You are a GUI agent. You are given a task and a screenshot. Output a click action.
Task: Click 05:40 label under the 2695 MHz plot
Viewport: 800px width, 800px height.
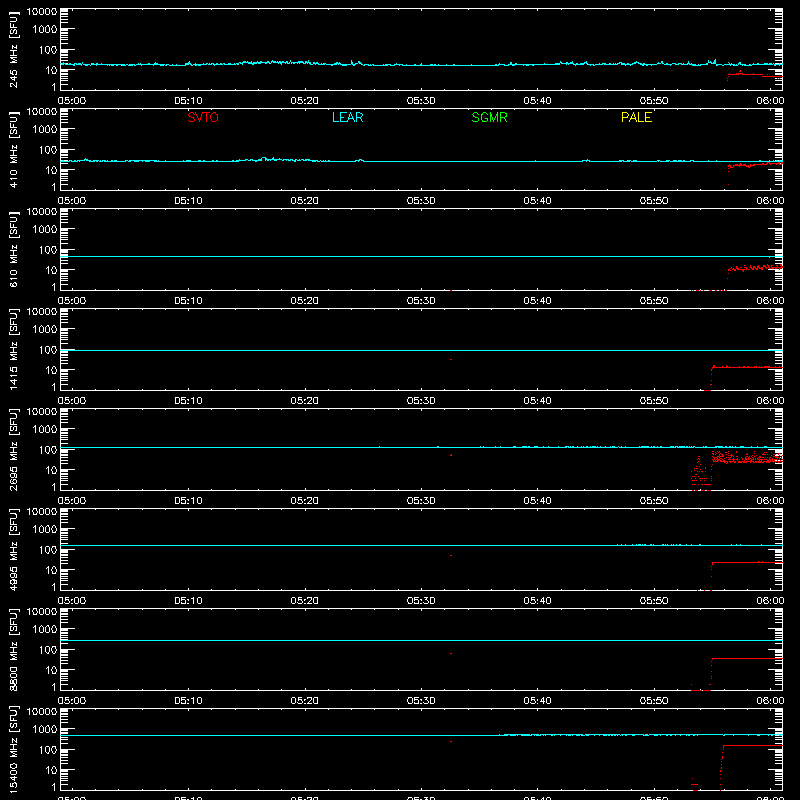pos(537,501)
